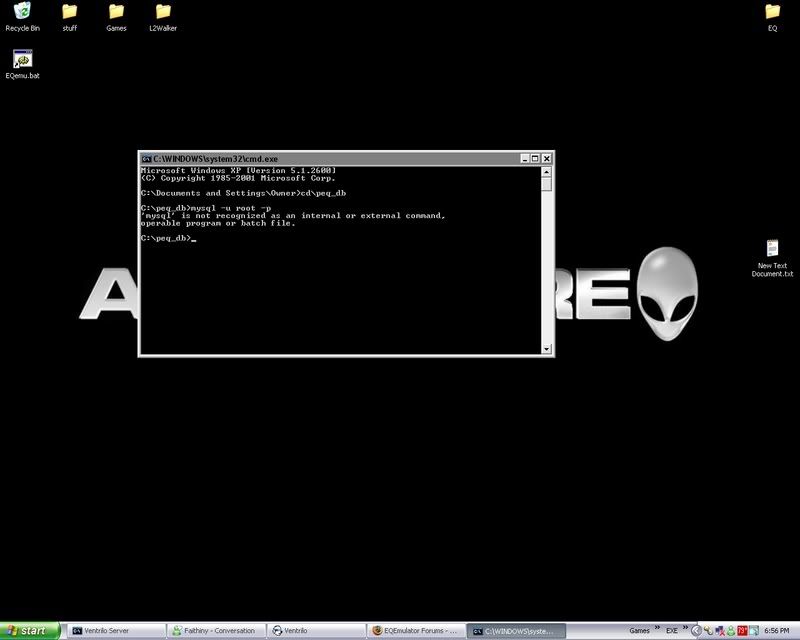
Task: Click the network disconnected tray icon
Action: (719, 631)
